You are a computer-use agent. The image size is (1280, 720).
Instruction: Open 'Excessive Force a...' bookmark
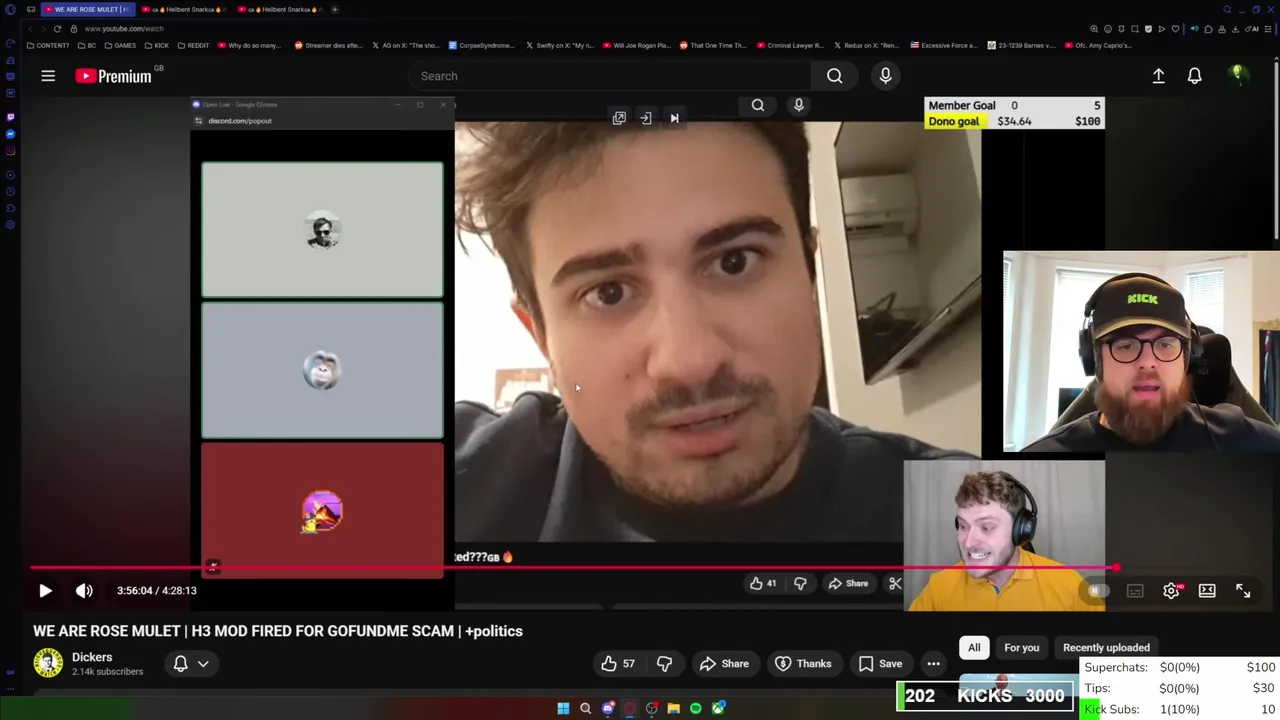pos(943,45)
